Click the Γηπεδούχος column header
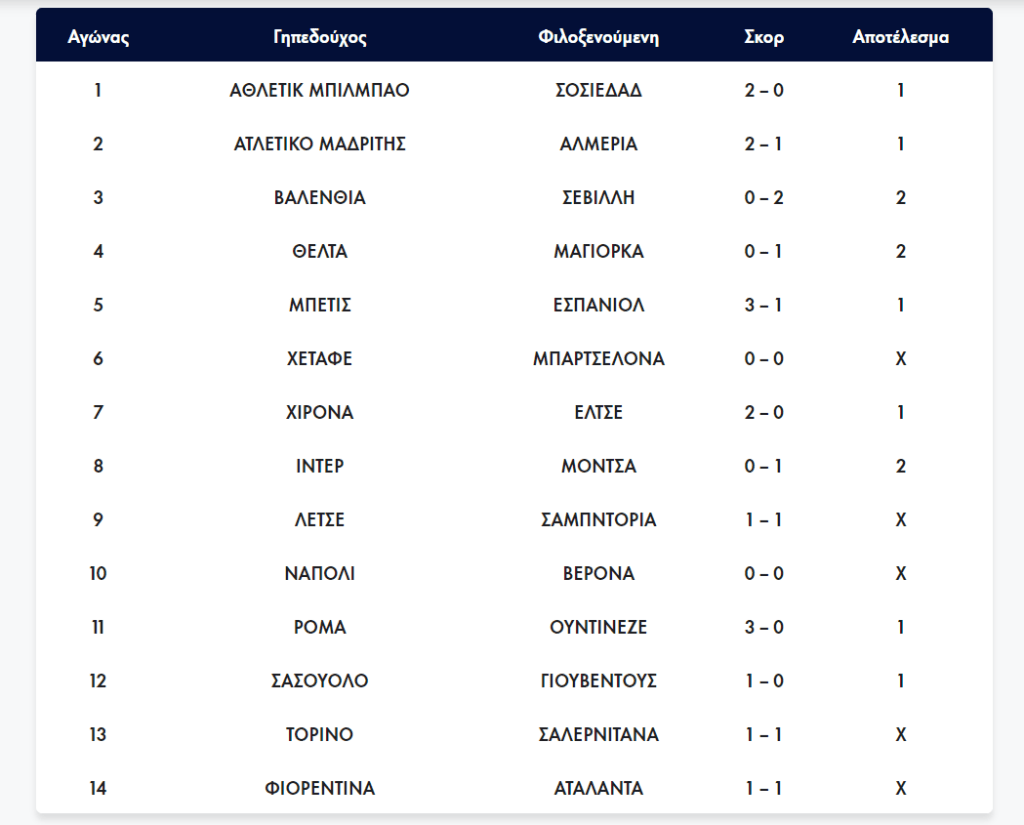Image resolution: width=1024 pixels, height=825 pixels. 320,38
